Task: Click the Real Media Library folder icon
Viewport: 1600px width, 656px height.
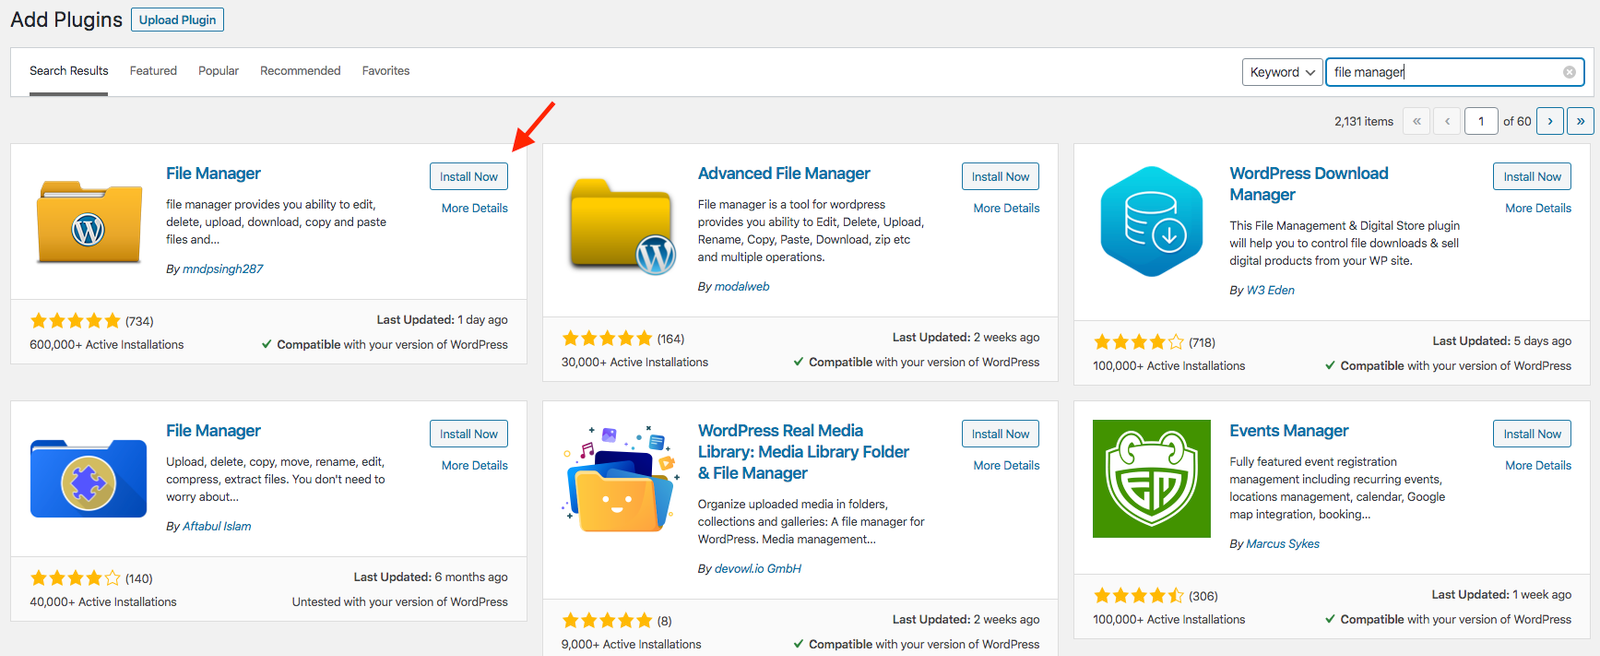Action: (621, 479)
